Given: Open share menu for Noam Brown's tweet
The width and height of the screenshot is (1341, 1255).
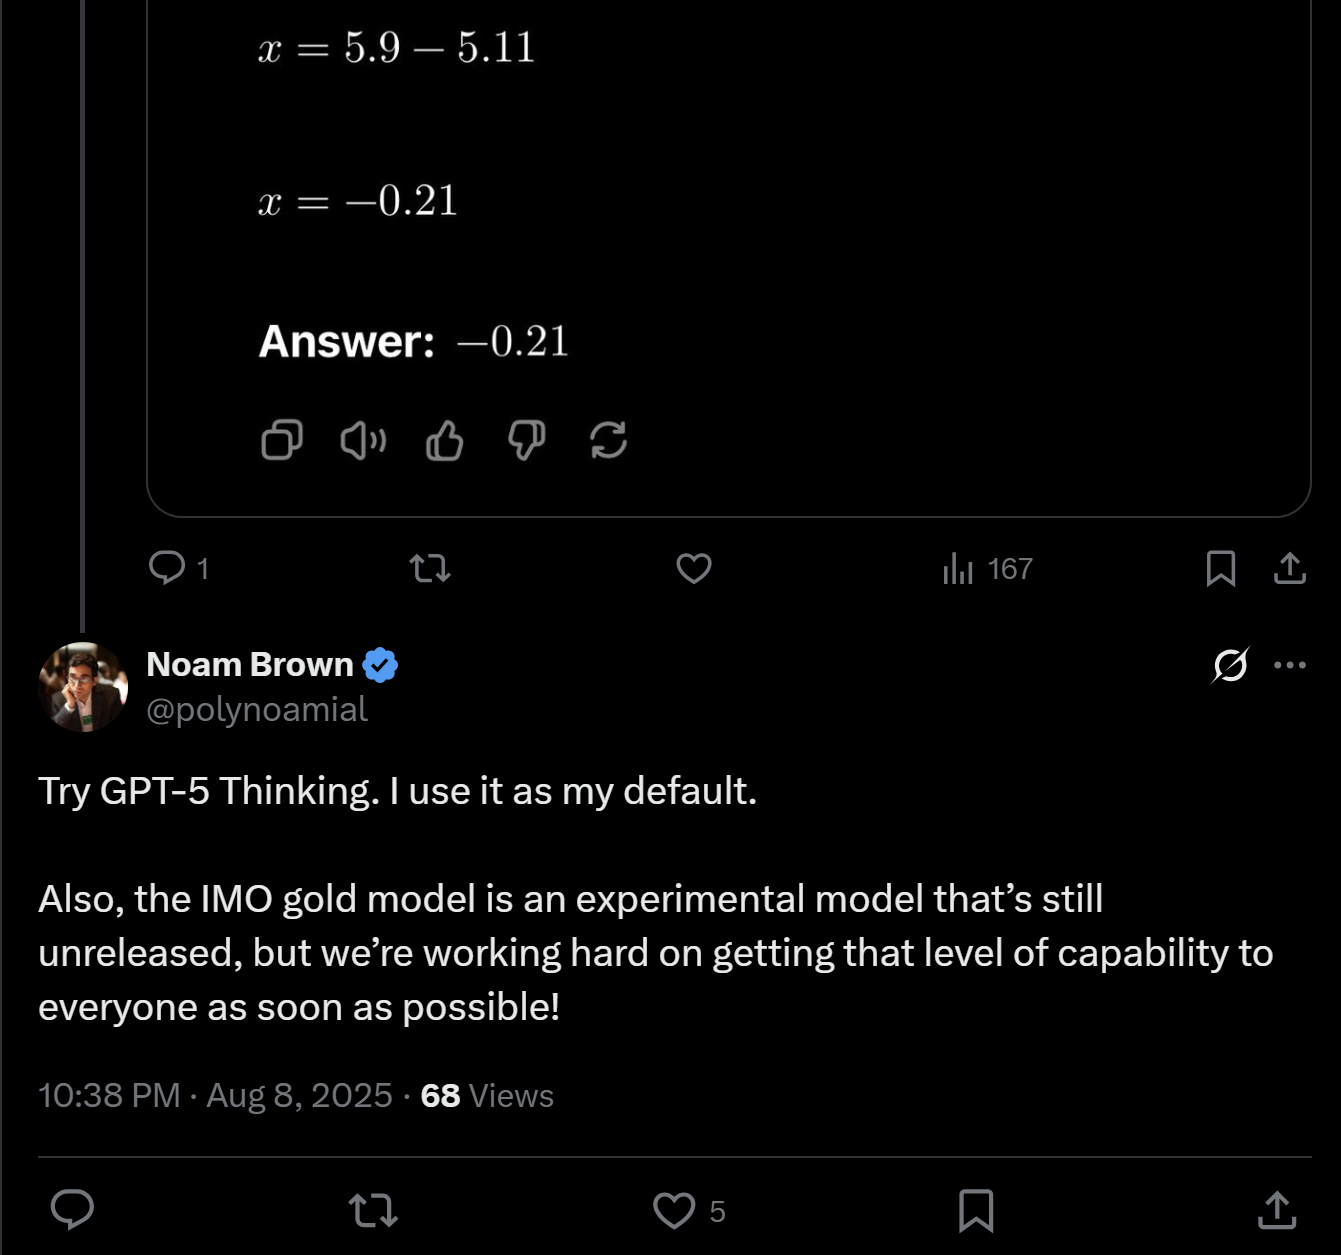Looking at the screenshot, I should [1276, 1210].
